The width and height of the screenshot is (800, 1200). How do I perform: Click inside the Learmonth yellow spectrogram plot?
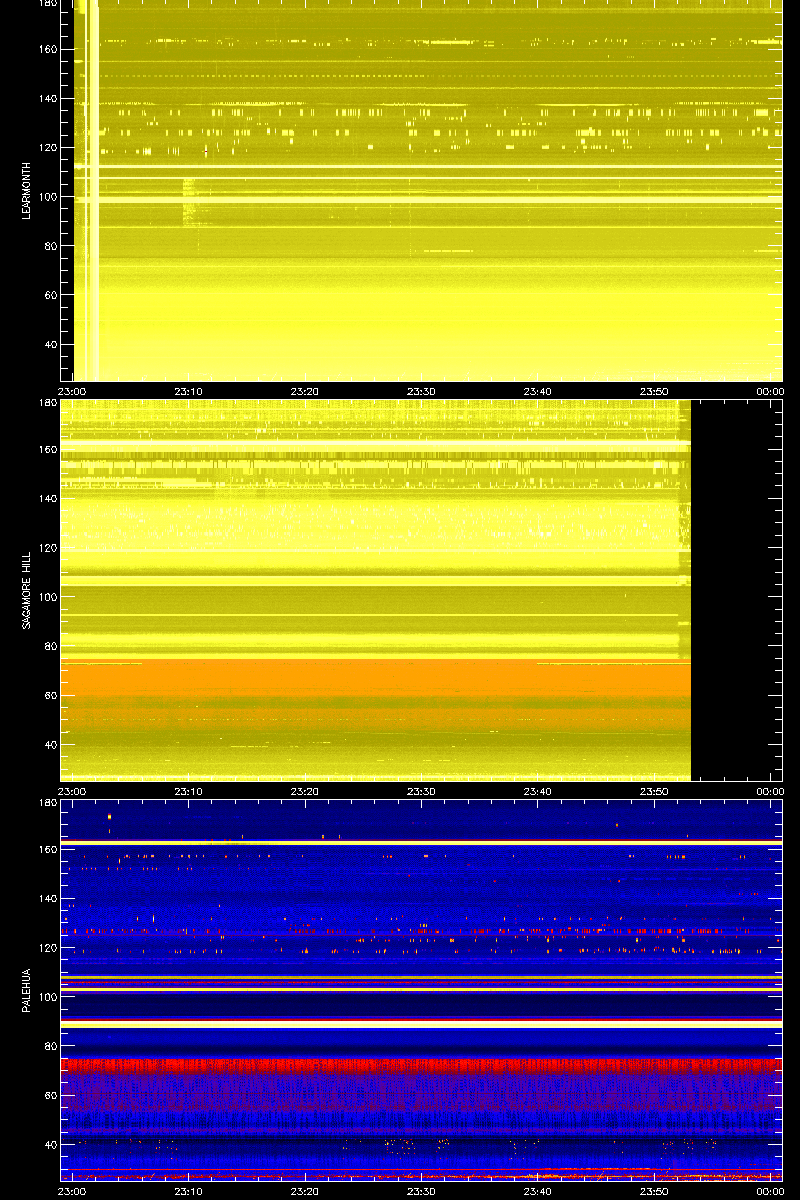coord(421,190)
